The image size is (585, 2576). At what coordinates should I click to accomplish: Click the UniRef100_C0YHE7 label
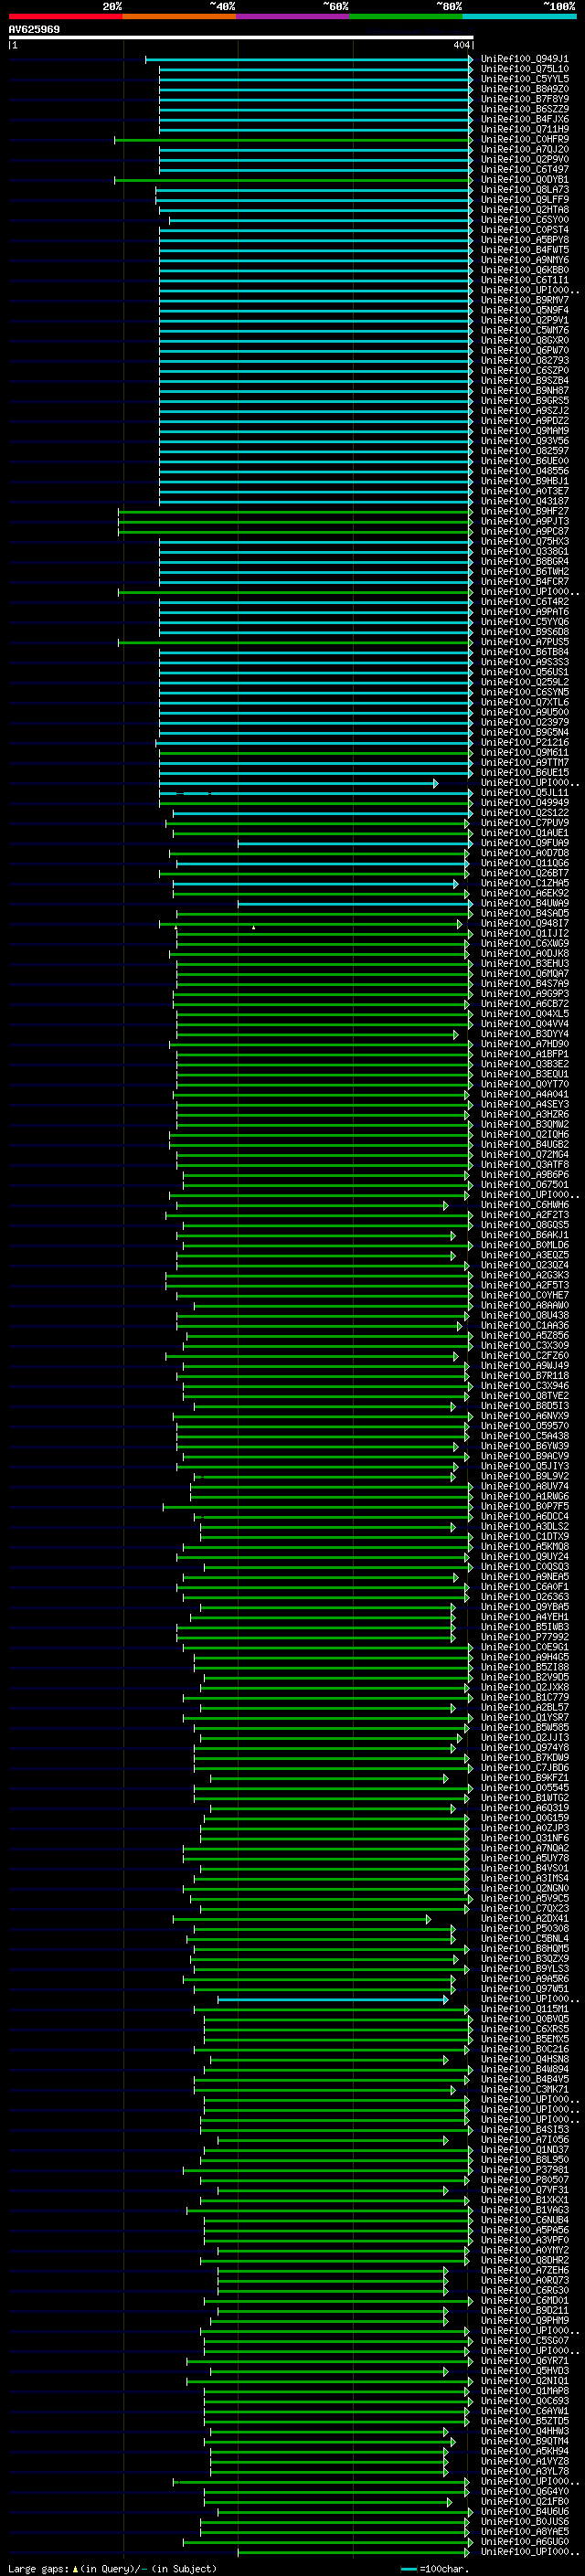coord(524,1296)
